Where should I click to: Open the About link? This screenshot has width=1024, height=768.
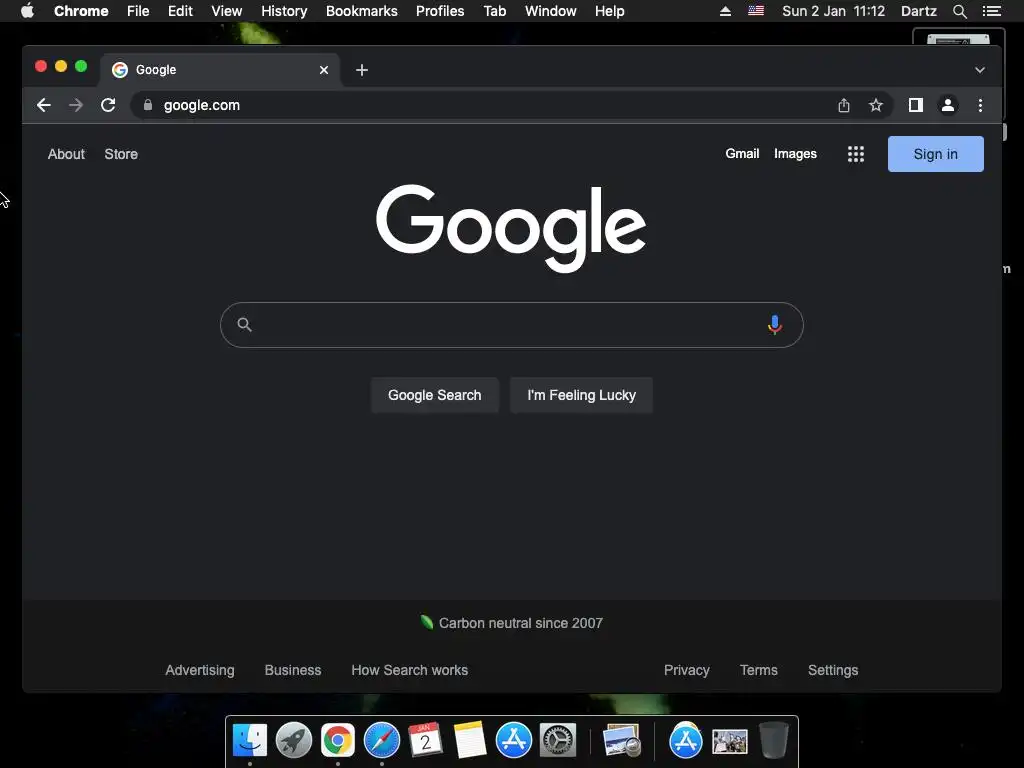[x=66, y=154]
